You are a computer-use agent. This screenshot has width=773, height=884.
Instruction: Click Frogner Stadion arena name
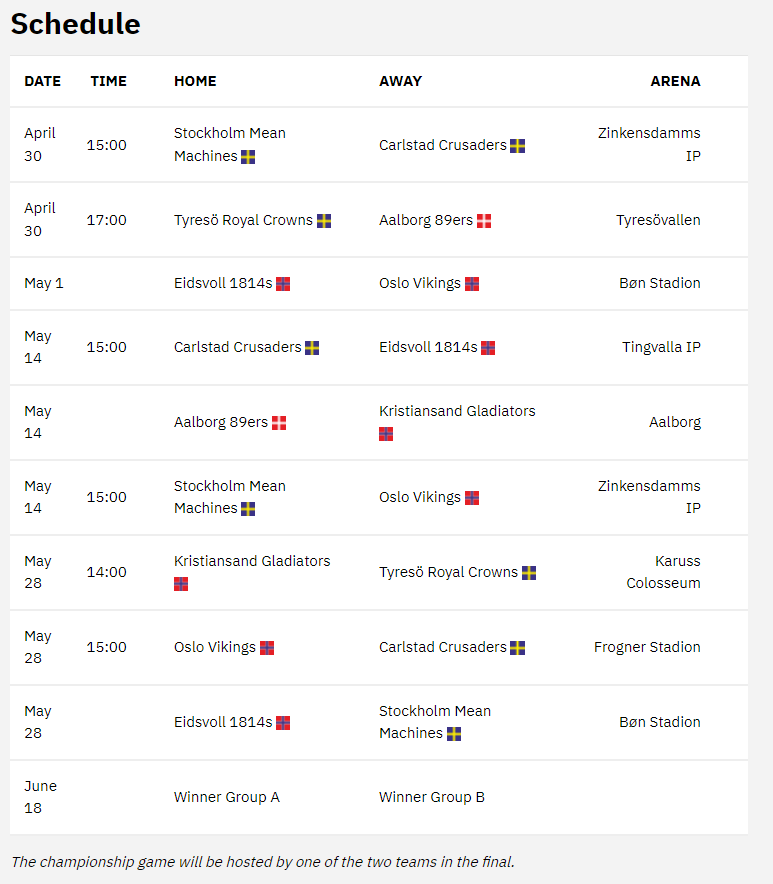coord(647,647)
